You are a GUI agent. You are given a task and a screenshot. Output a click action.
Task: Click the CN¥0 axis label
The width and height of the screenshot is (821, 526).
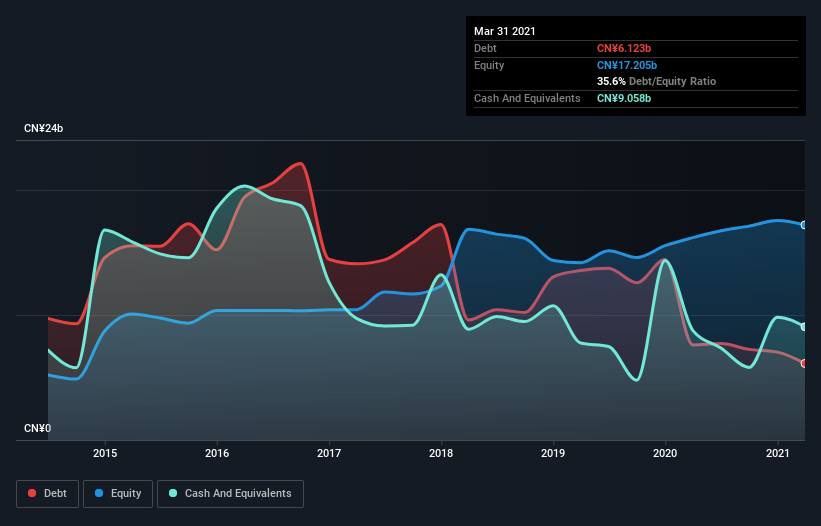38,428
